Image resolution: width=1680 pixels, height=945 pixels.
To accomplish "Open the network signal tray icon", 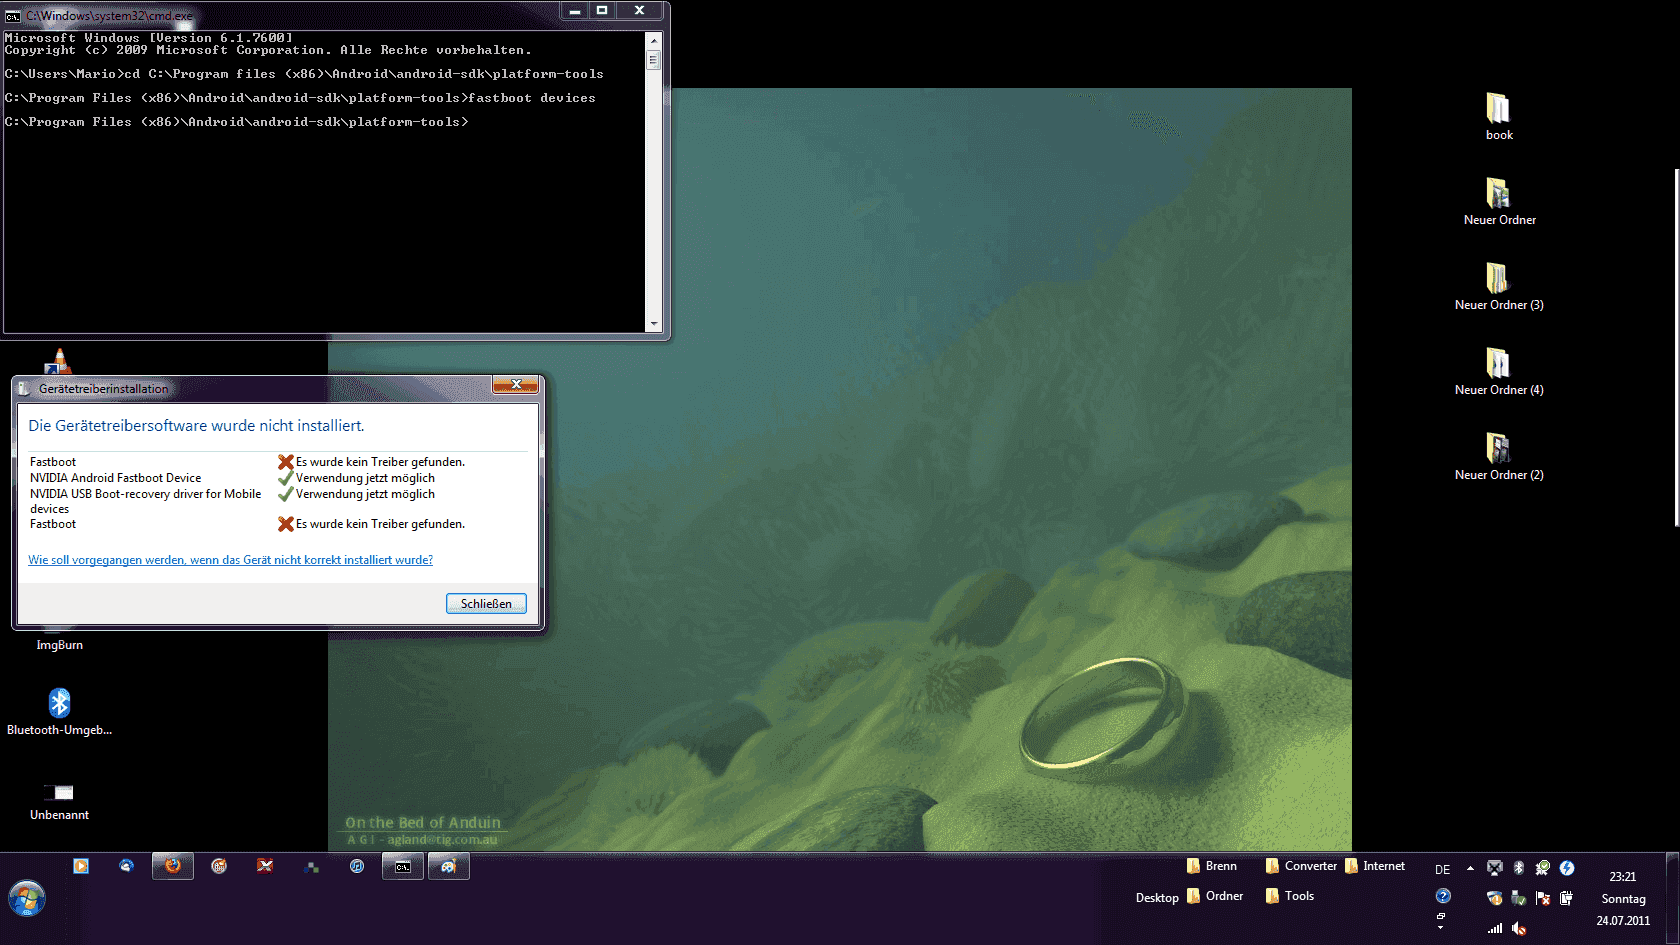I will click(1495, 928).
